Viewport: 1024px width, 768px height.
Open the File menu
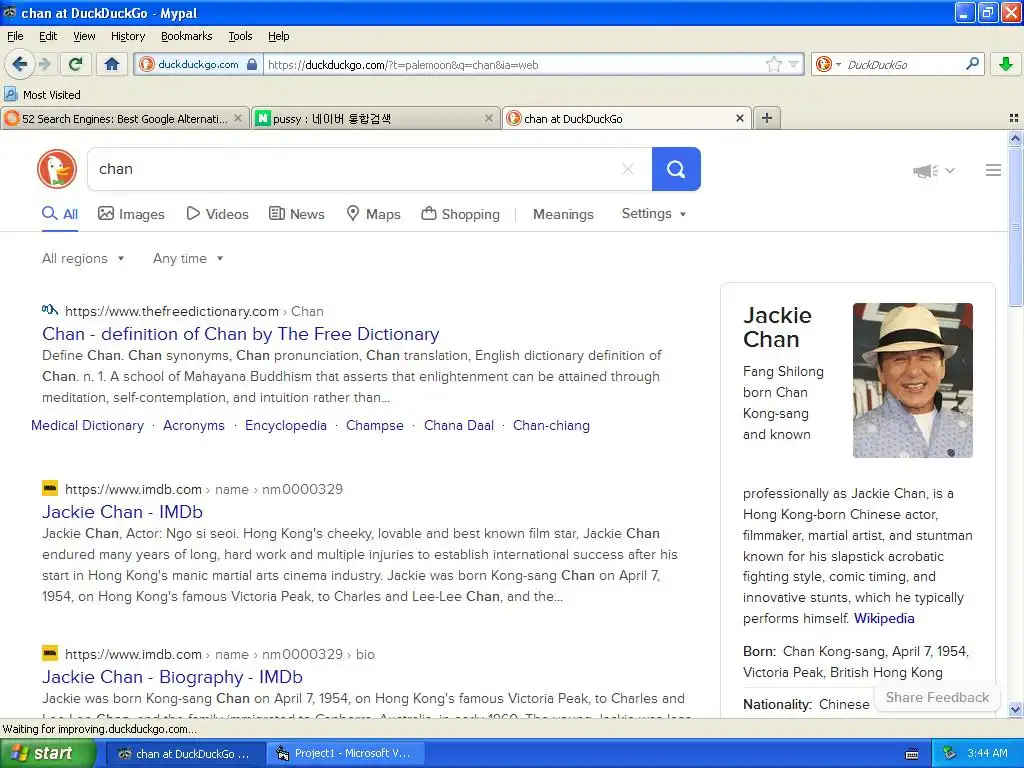point(15,36)
